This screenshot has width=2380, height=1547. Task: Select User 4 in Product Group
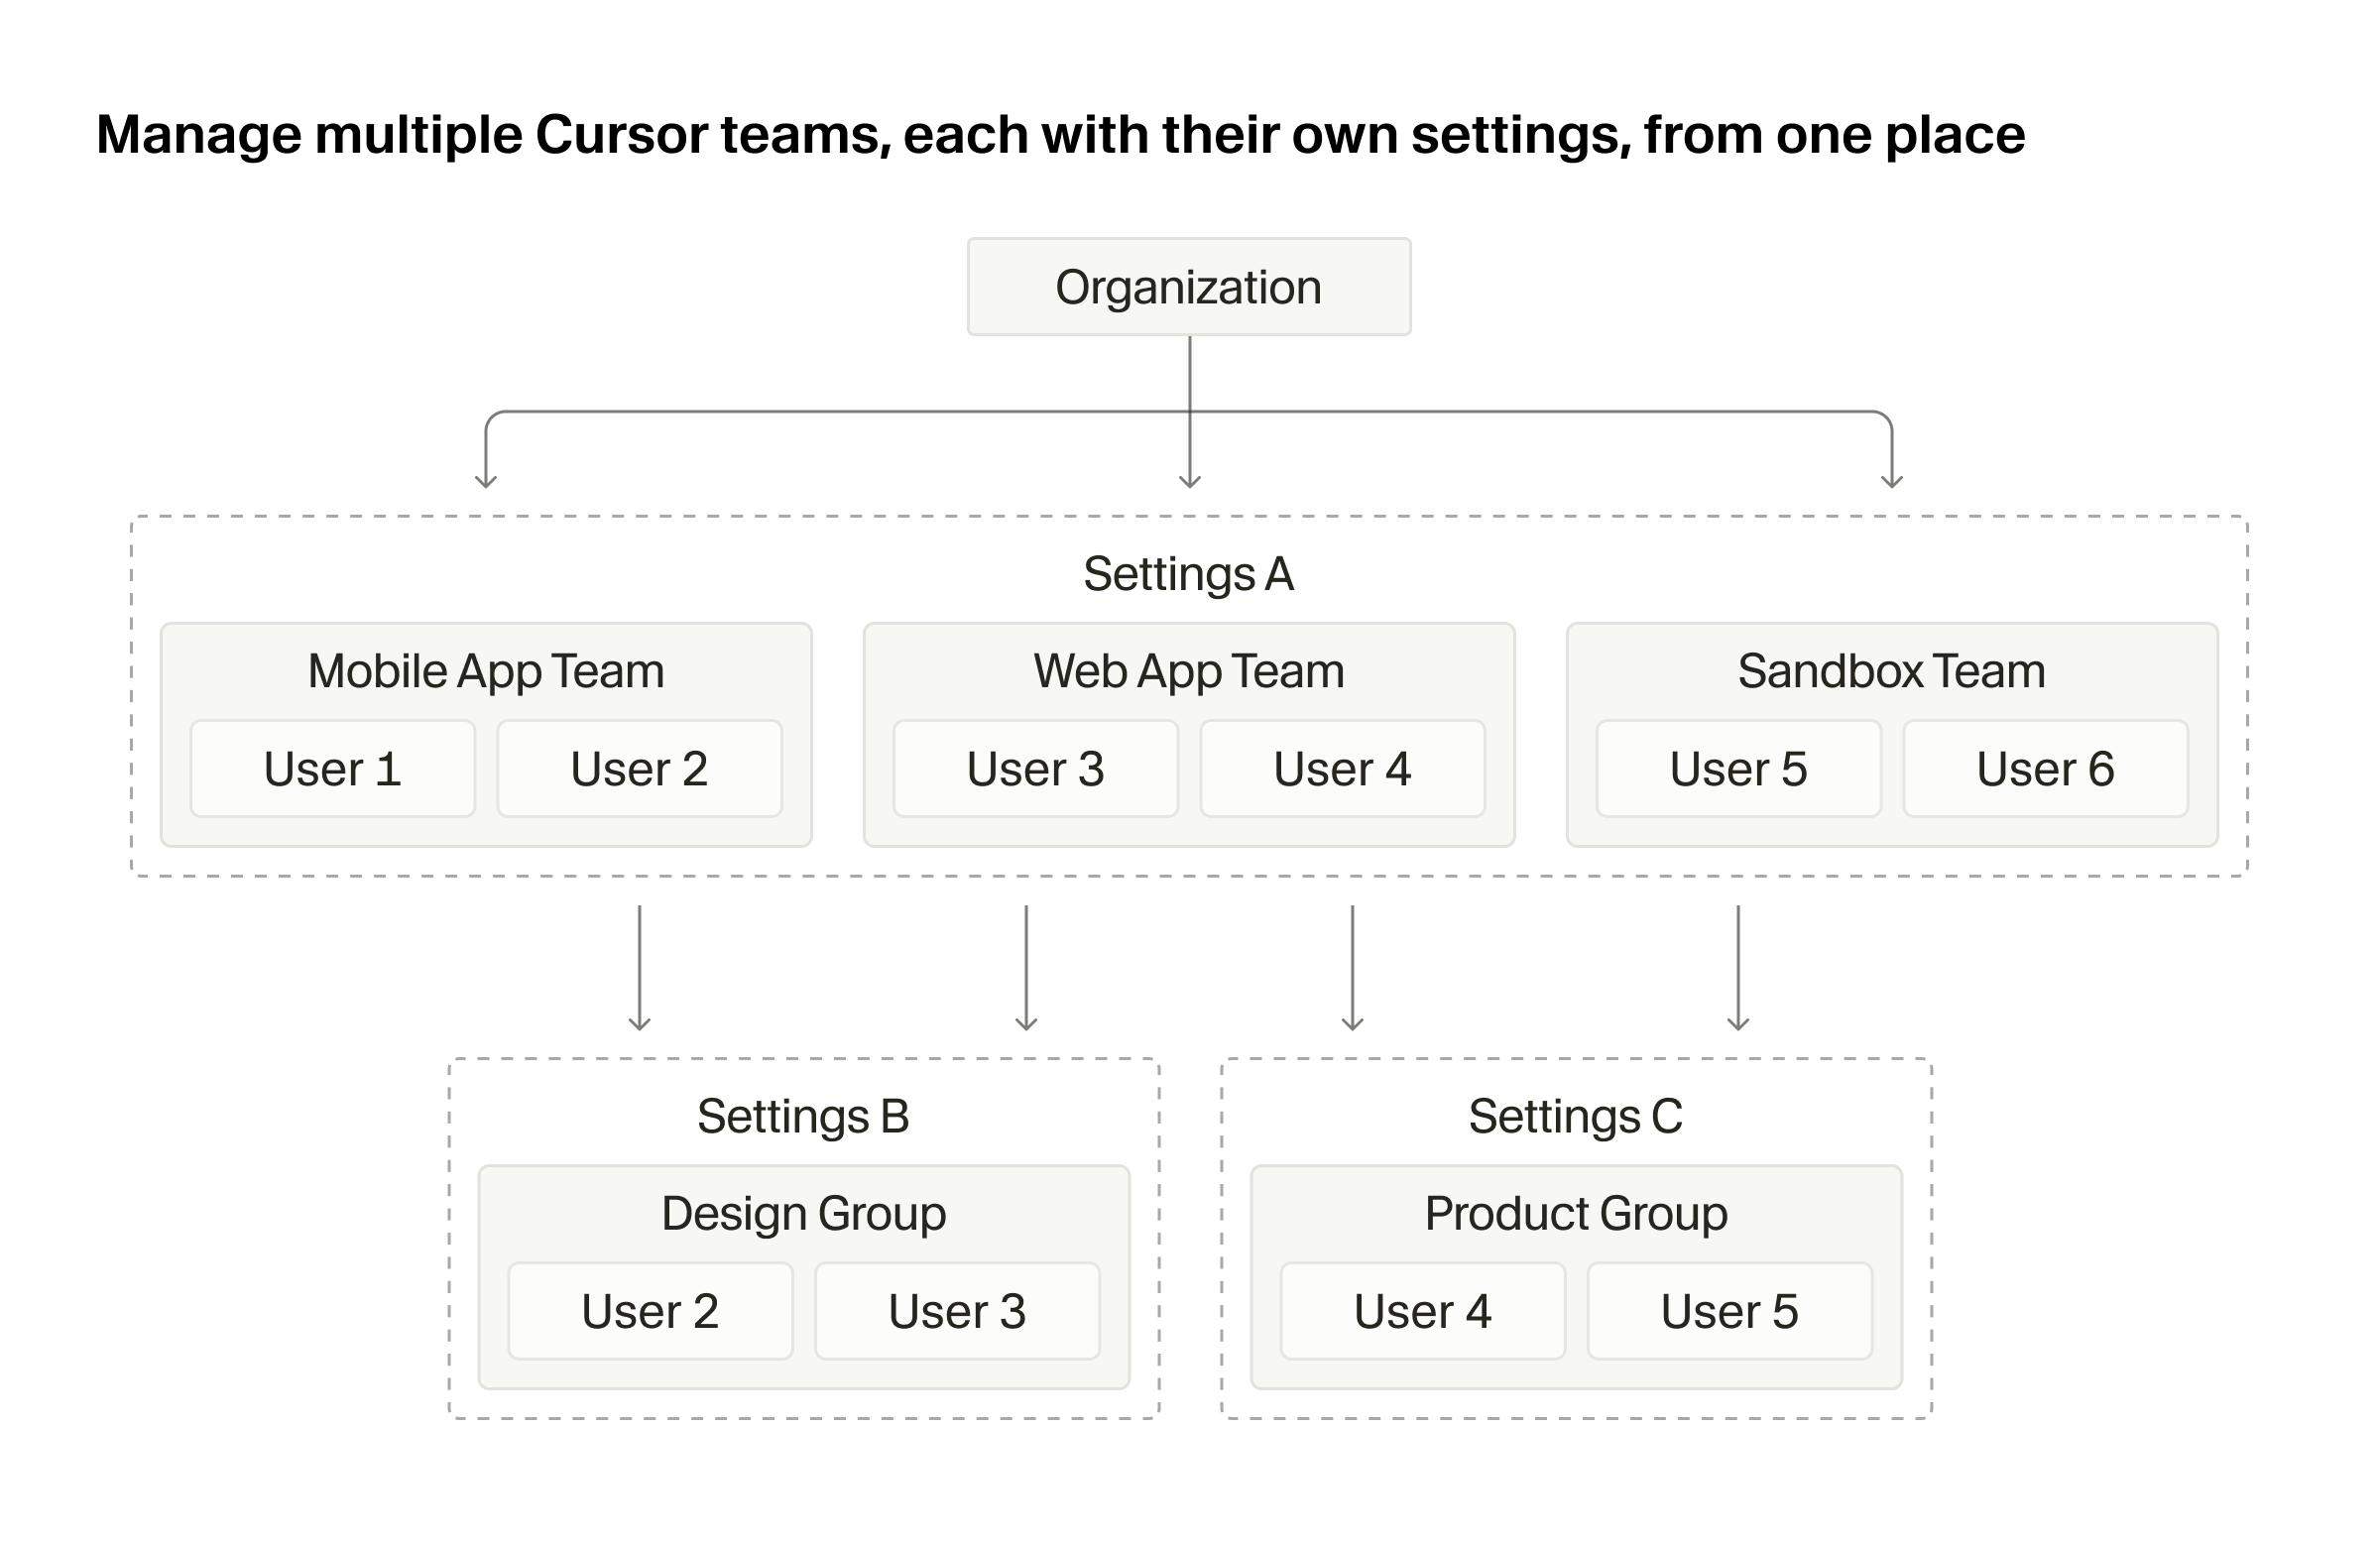point(1423,1311)
